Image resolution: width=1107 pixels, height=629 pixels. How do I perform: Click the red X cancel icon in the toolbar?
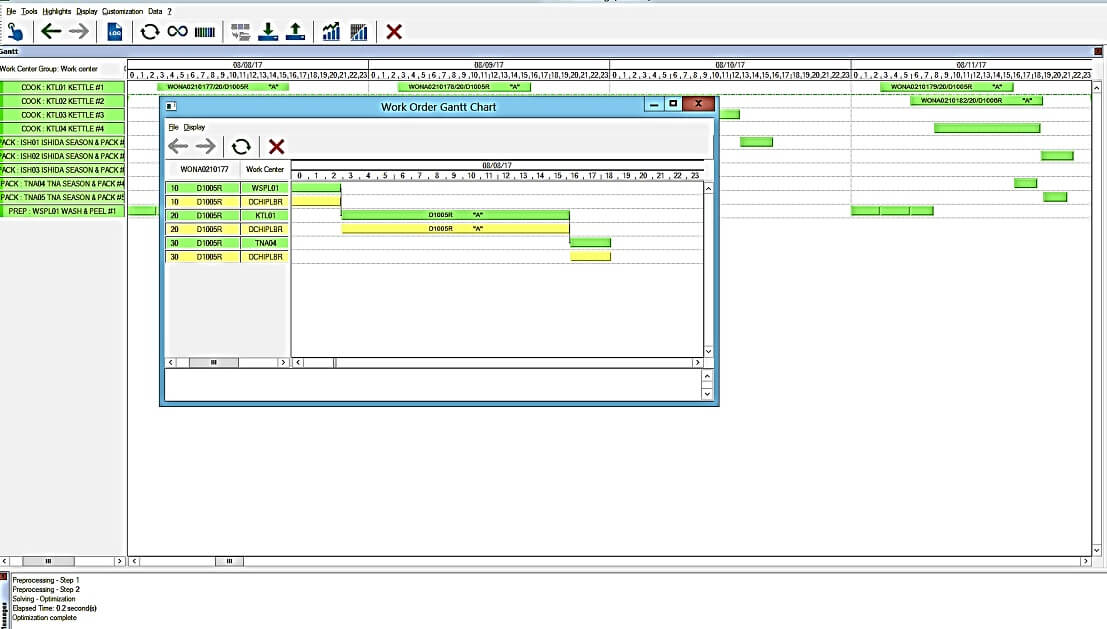click(x=392, y=31)
